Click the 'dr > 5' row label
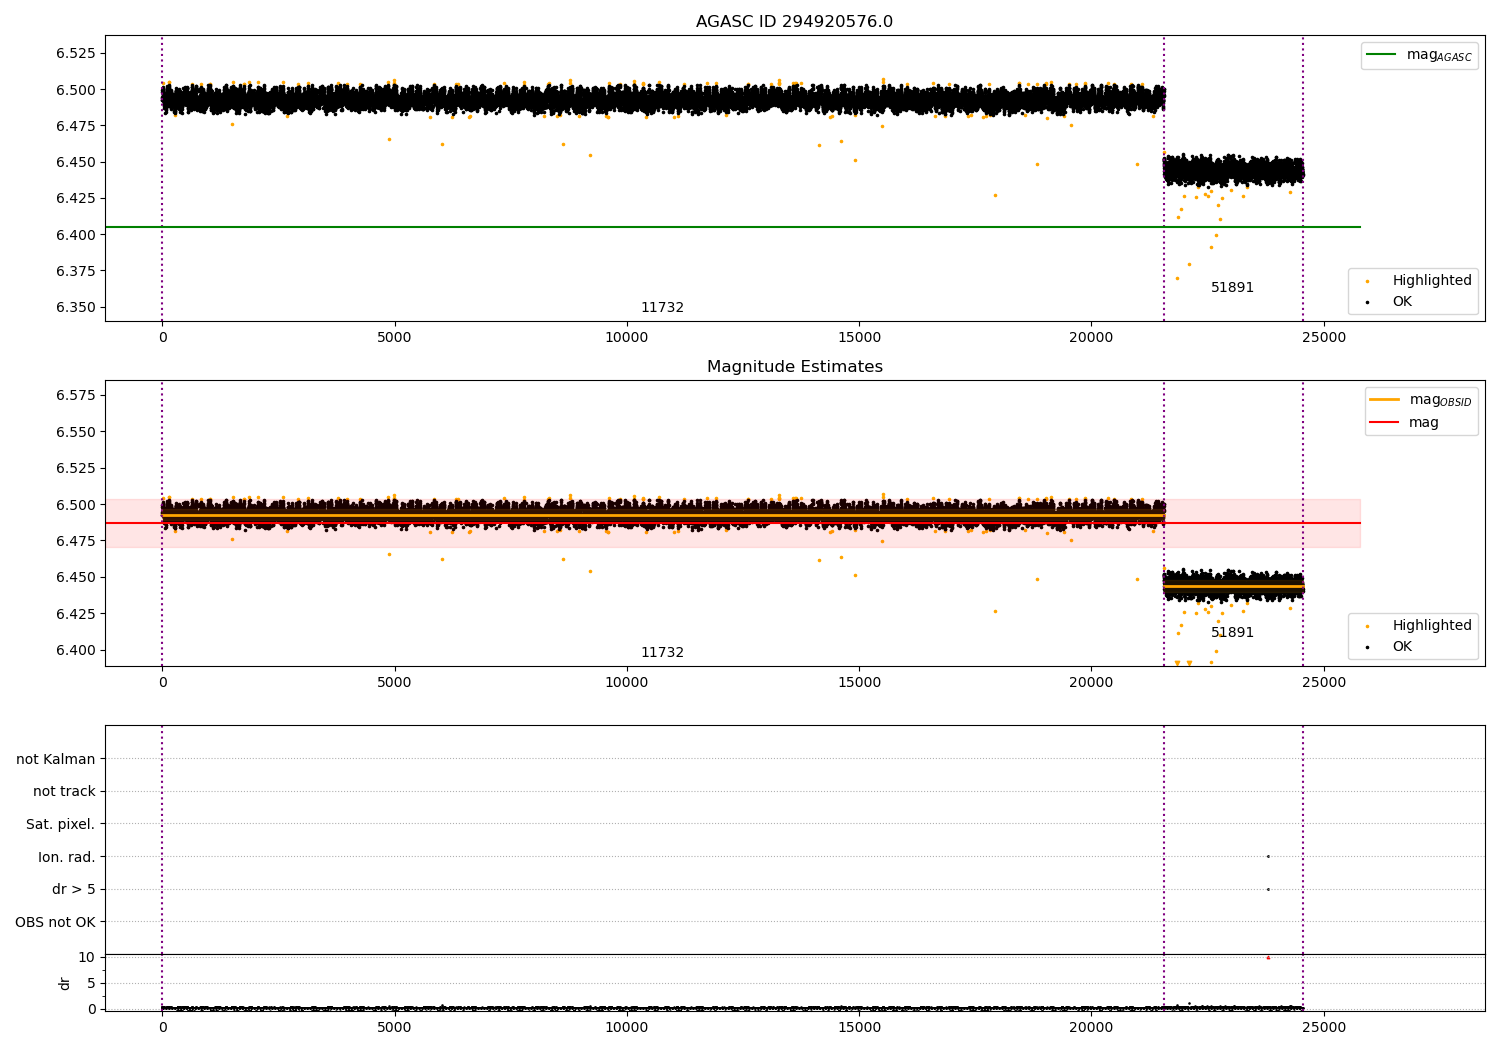 [74, 889]
